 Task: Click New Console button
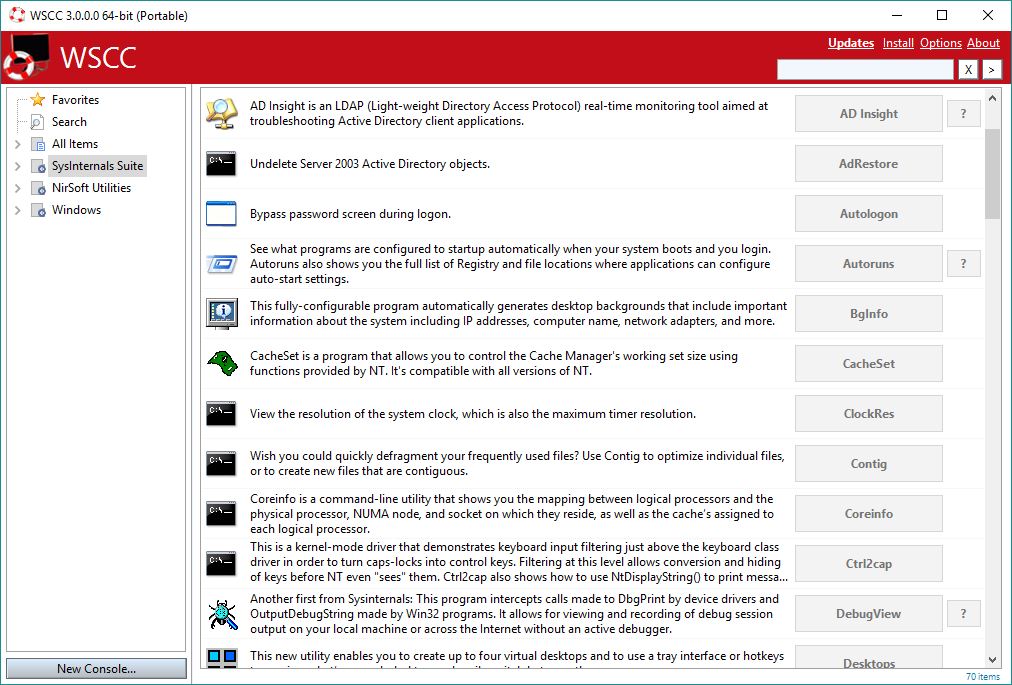point(96,669)
